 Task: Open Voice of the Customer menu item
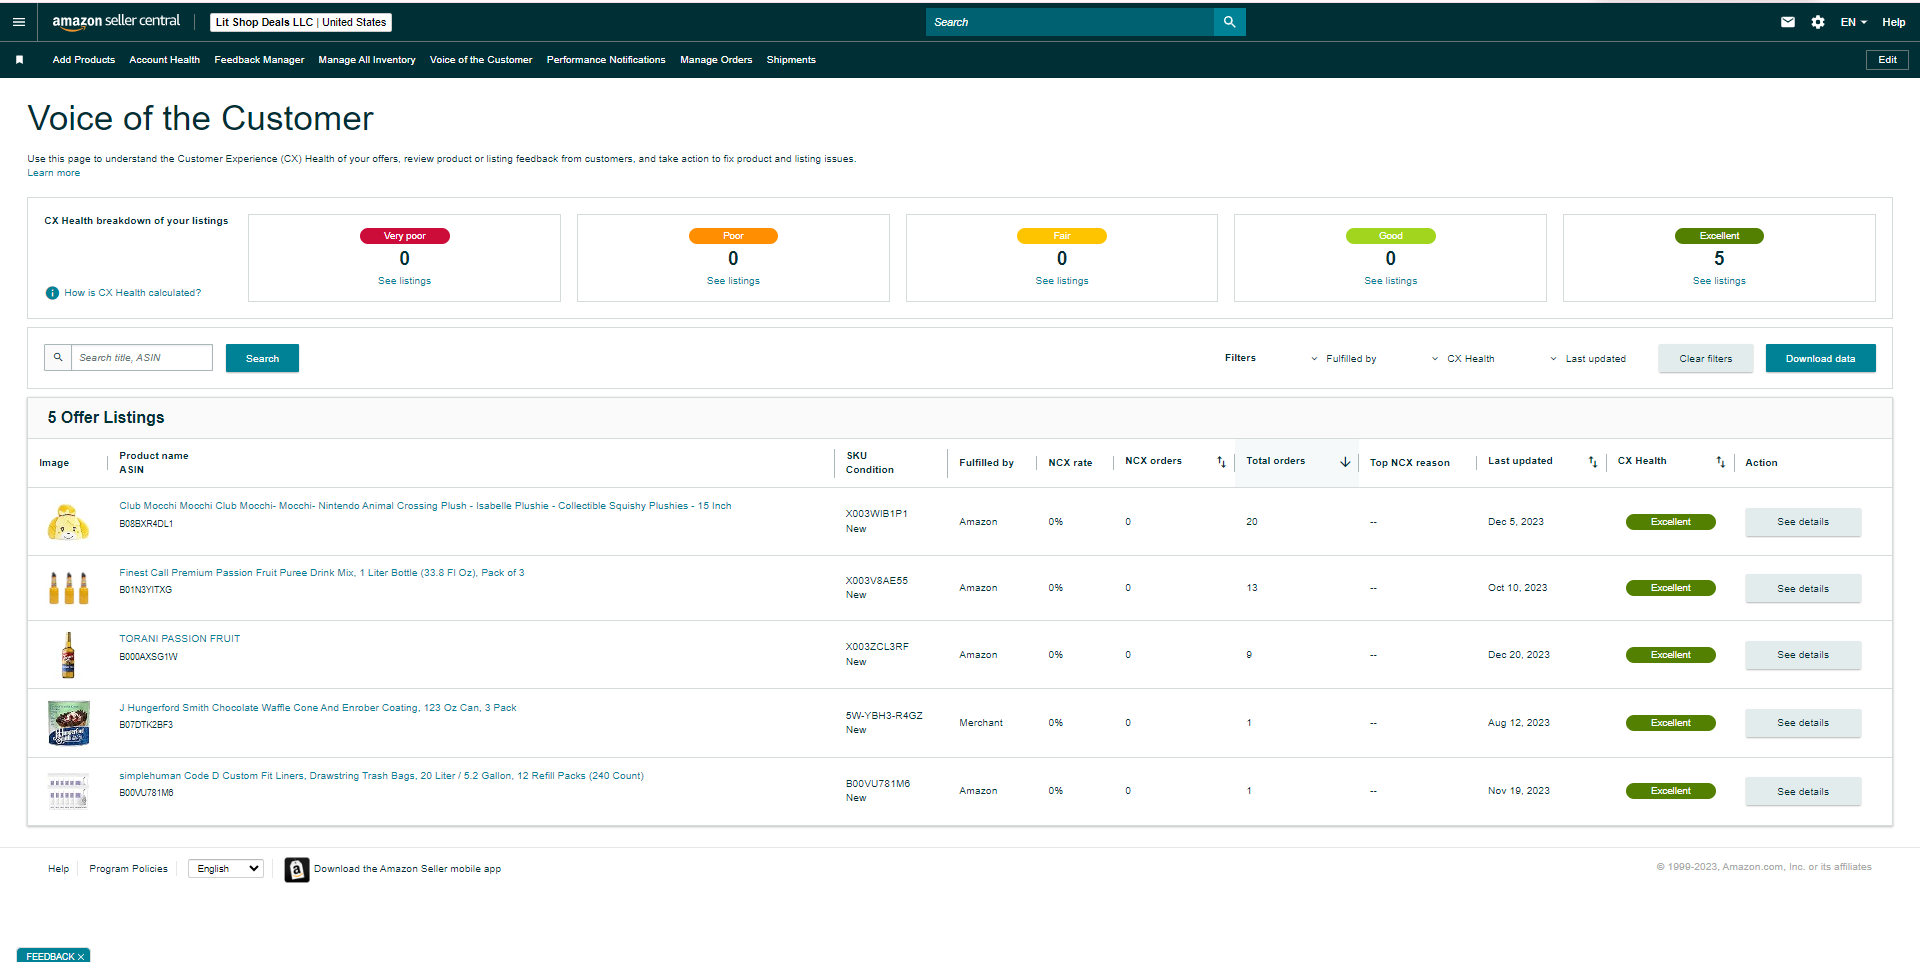pyautogui.click(x=481, y=60)
